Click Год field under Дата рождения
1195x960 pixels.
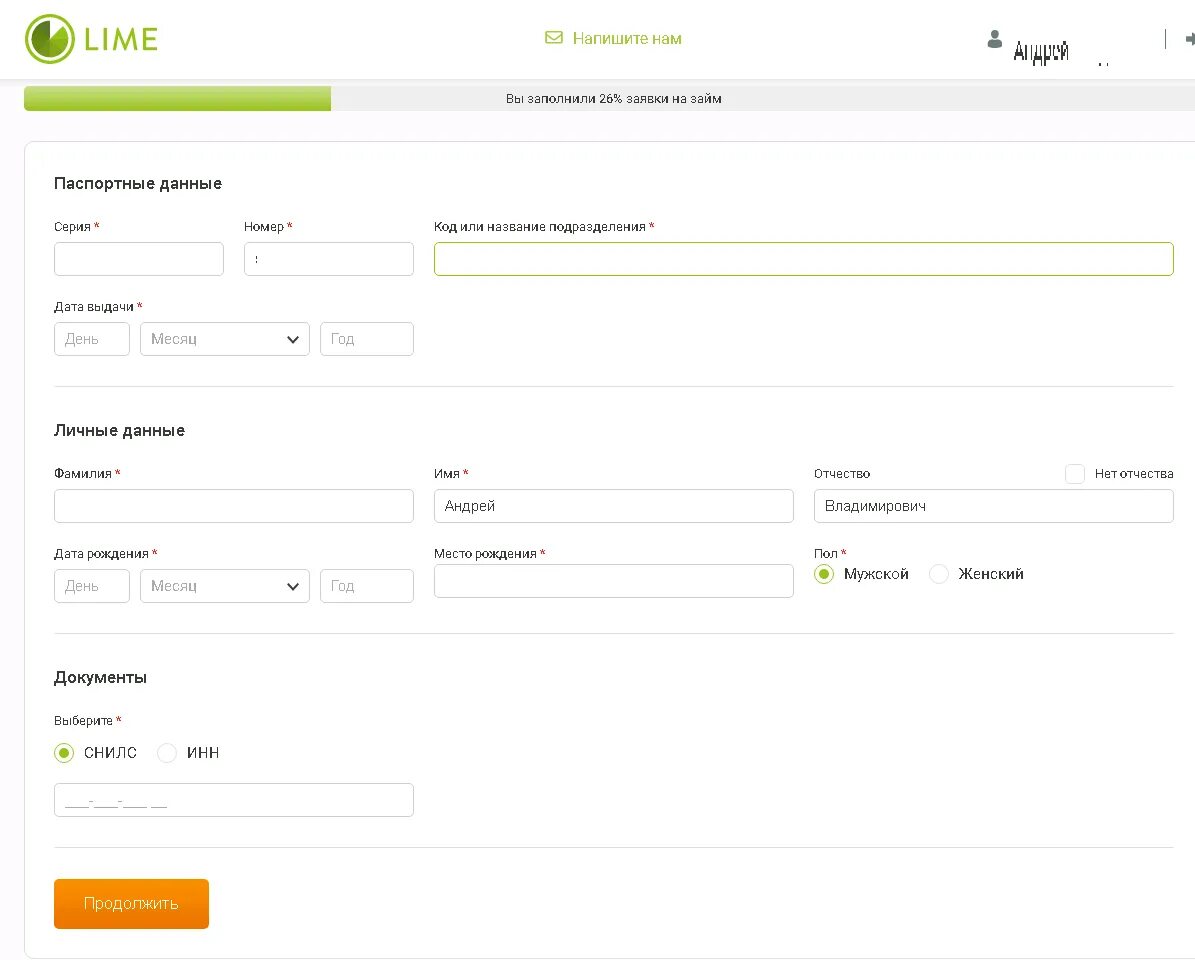click(x=367, y=586)
